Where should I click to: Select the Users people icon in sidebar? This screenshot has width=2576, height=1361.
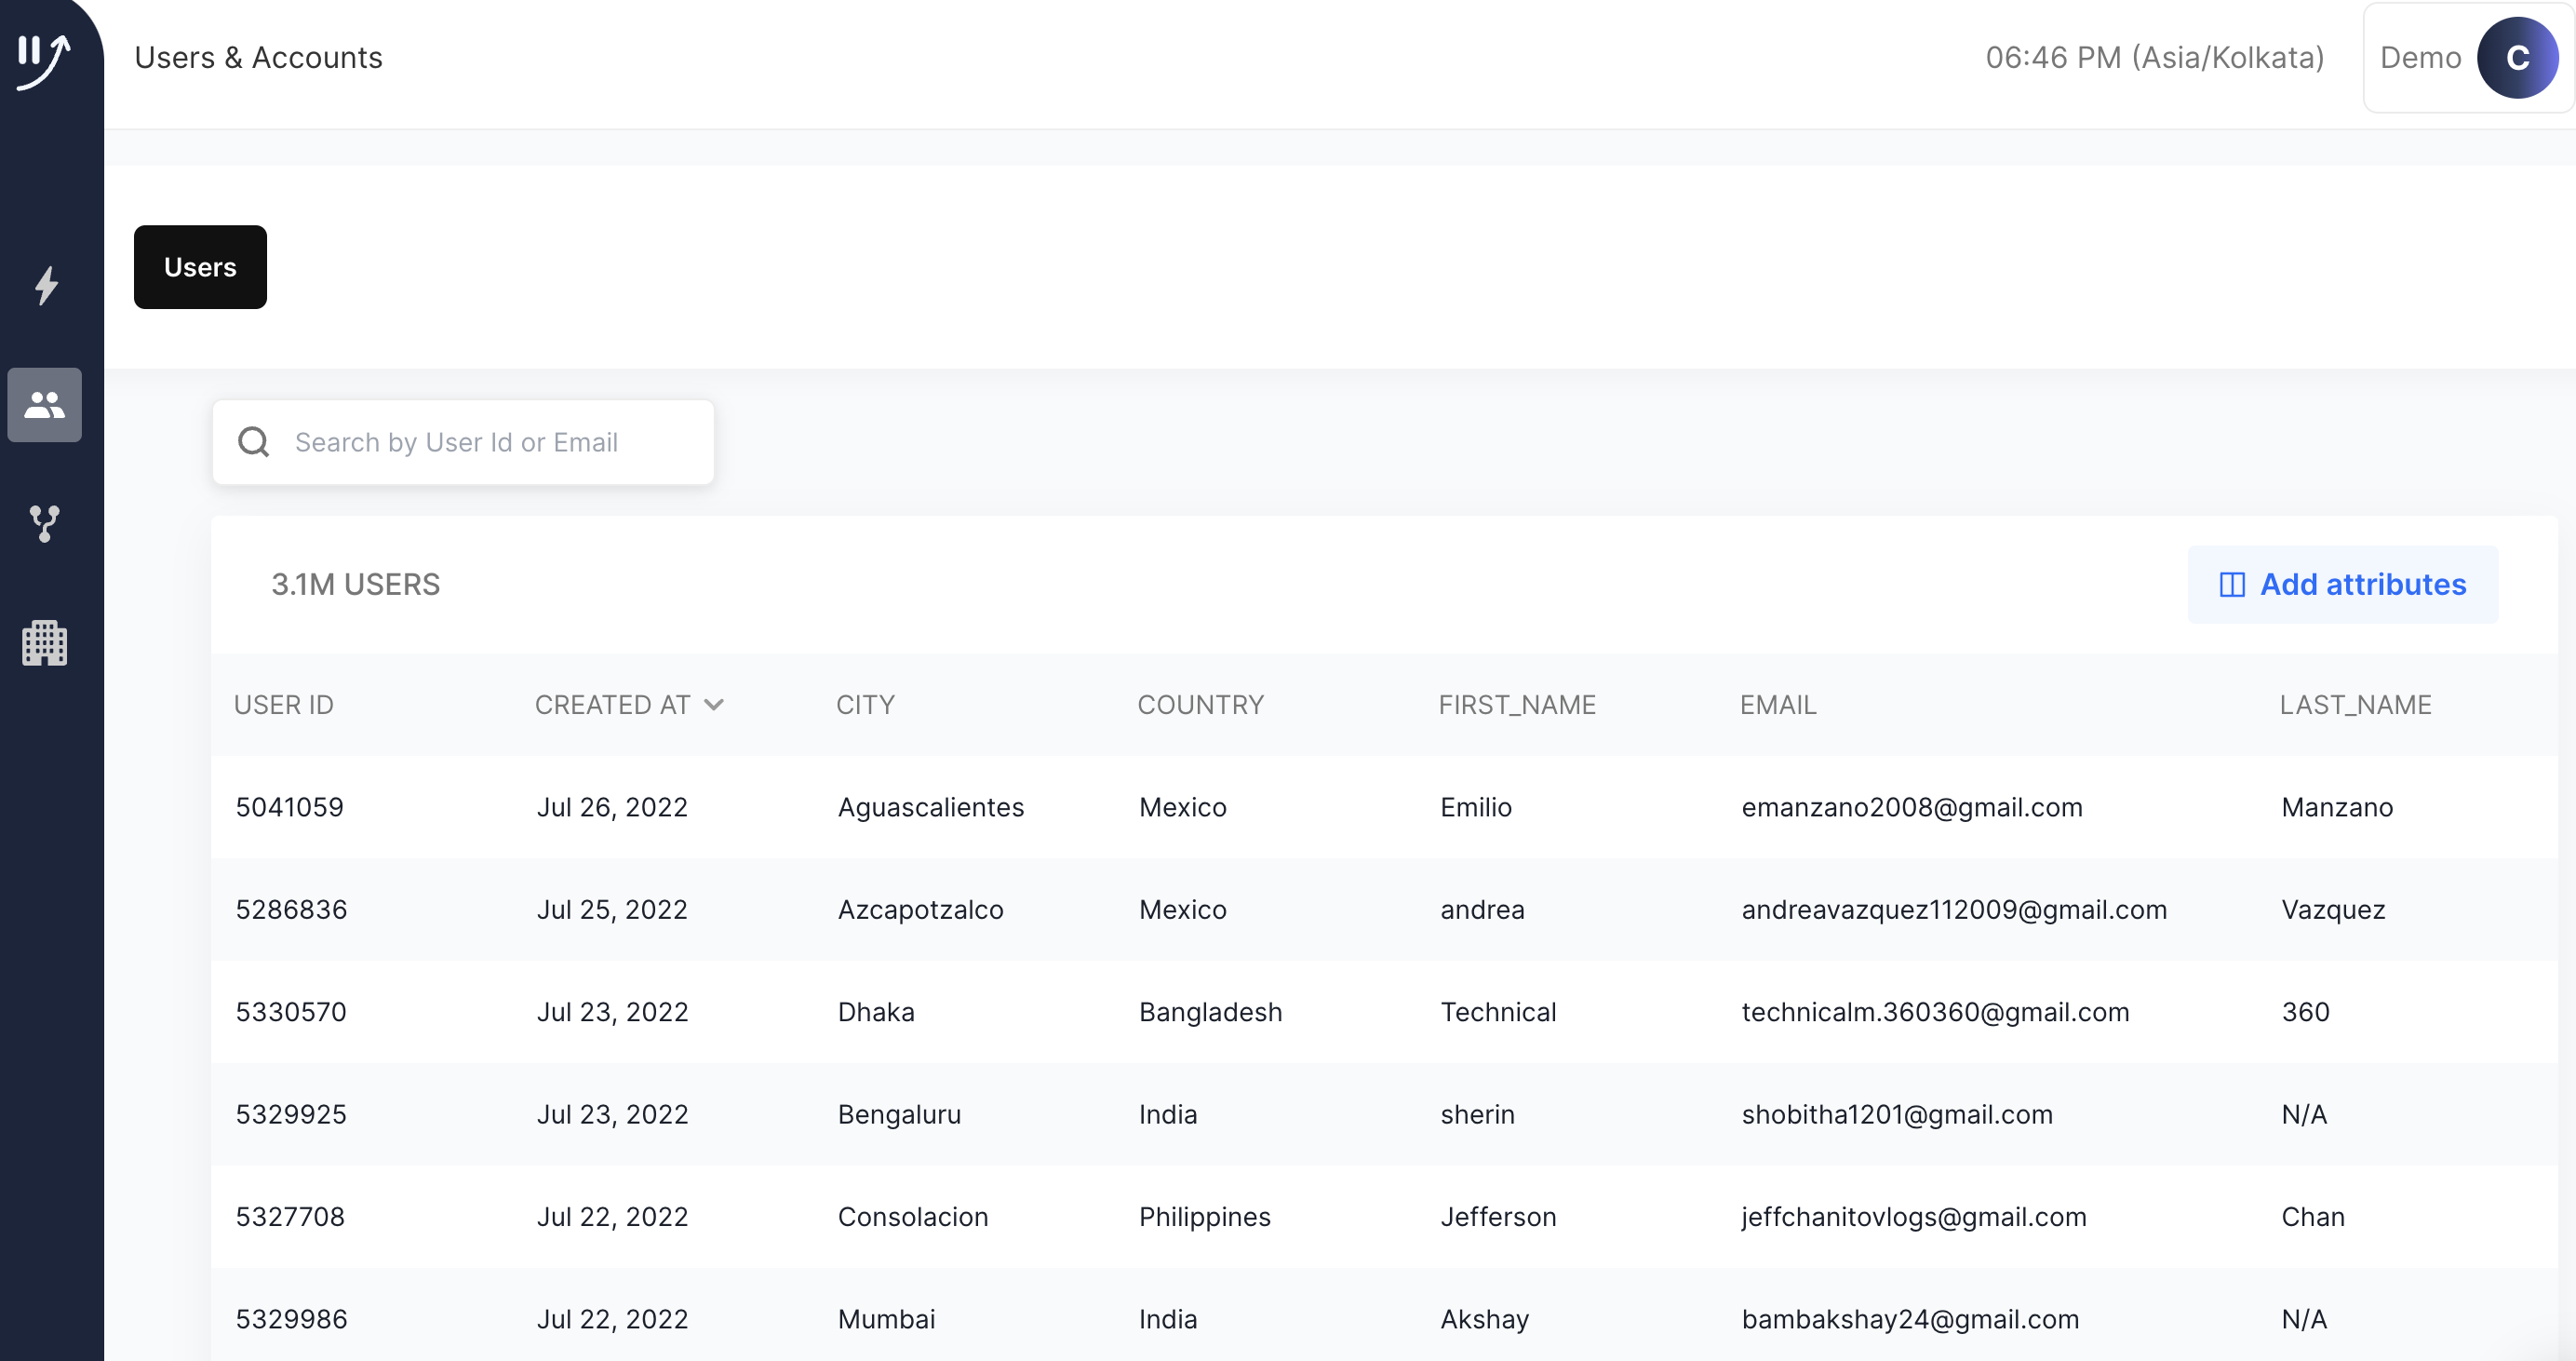pos(45,405)
